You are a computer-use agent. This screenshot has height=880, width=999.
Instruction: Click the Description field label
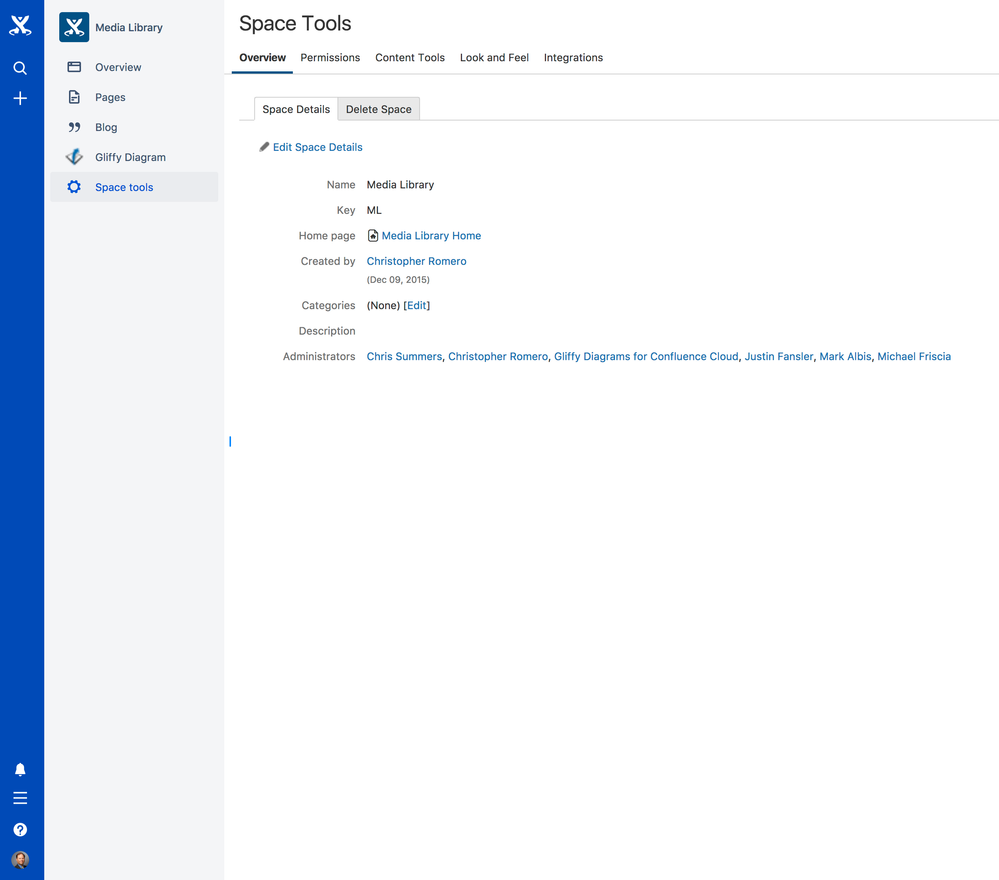[x=327, y=331]
